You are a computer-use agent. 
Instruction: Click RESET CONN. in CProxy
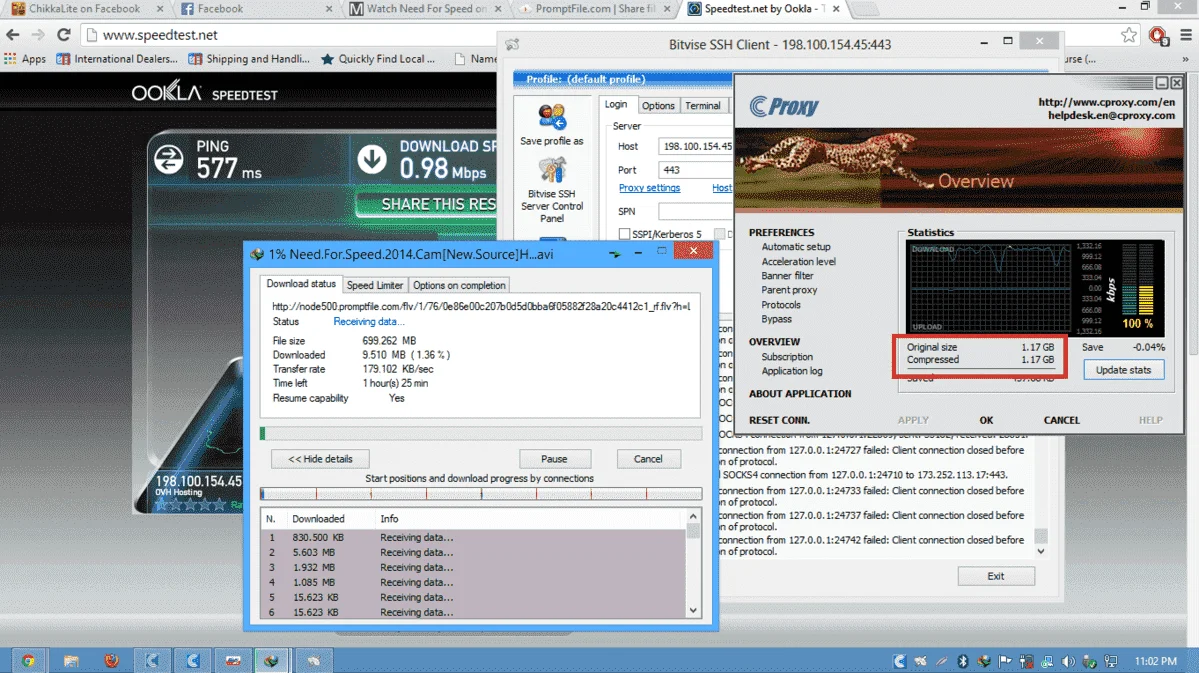pyautogui.click(x=779, y=421)
